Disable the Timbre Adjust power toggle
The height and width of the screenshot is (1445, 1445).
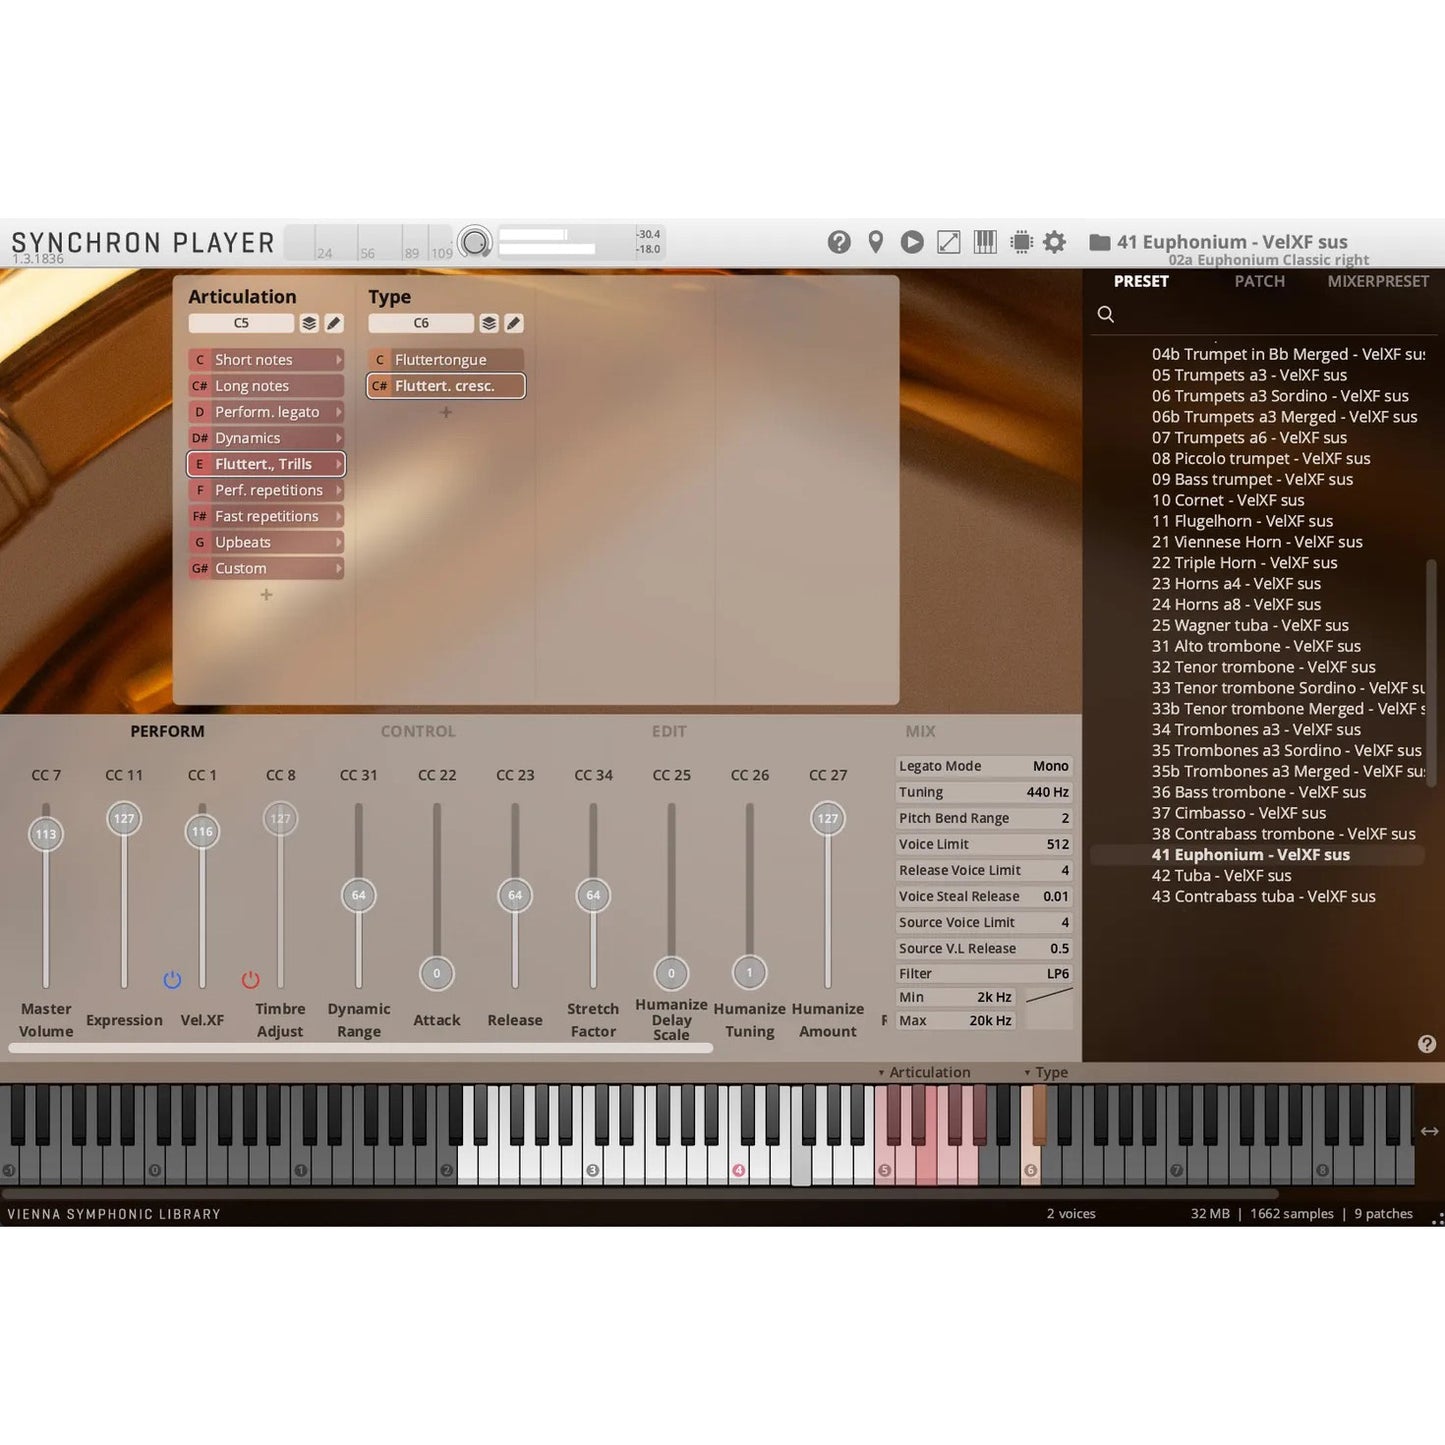(249, 979)
